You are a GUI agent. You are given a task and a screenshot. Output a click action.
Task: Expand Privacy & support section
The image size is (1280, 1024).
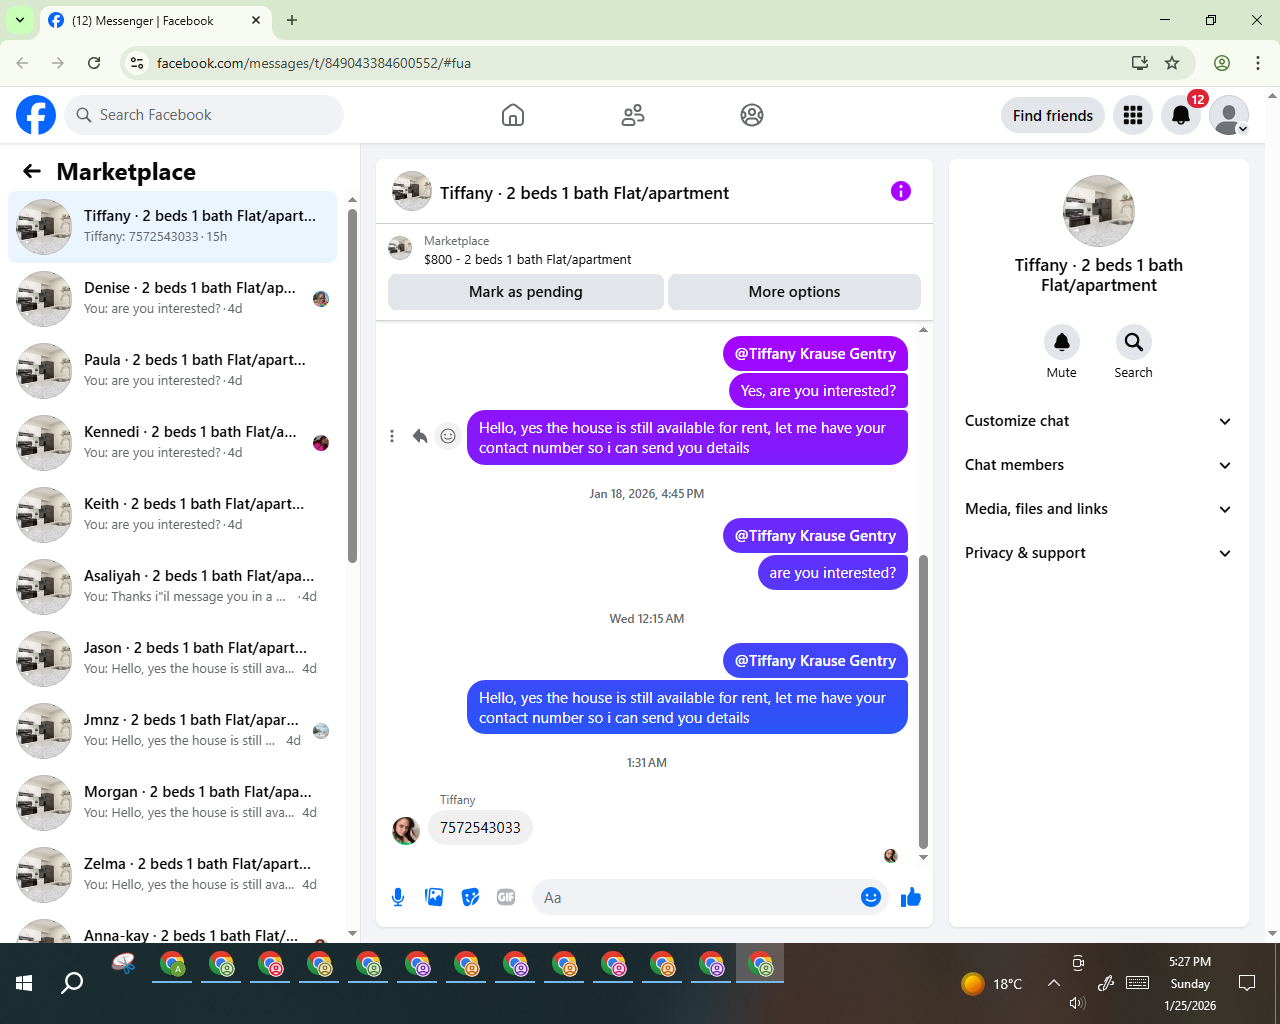[1098, 553]
